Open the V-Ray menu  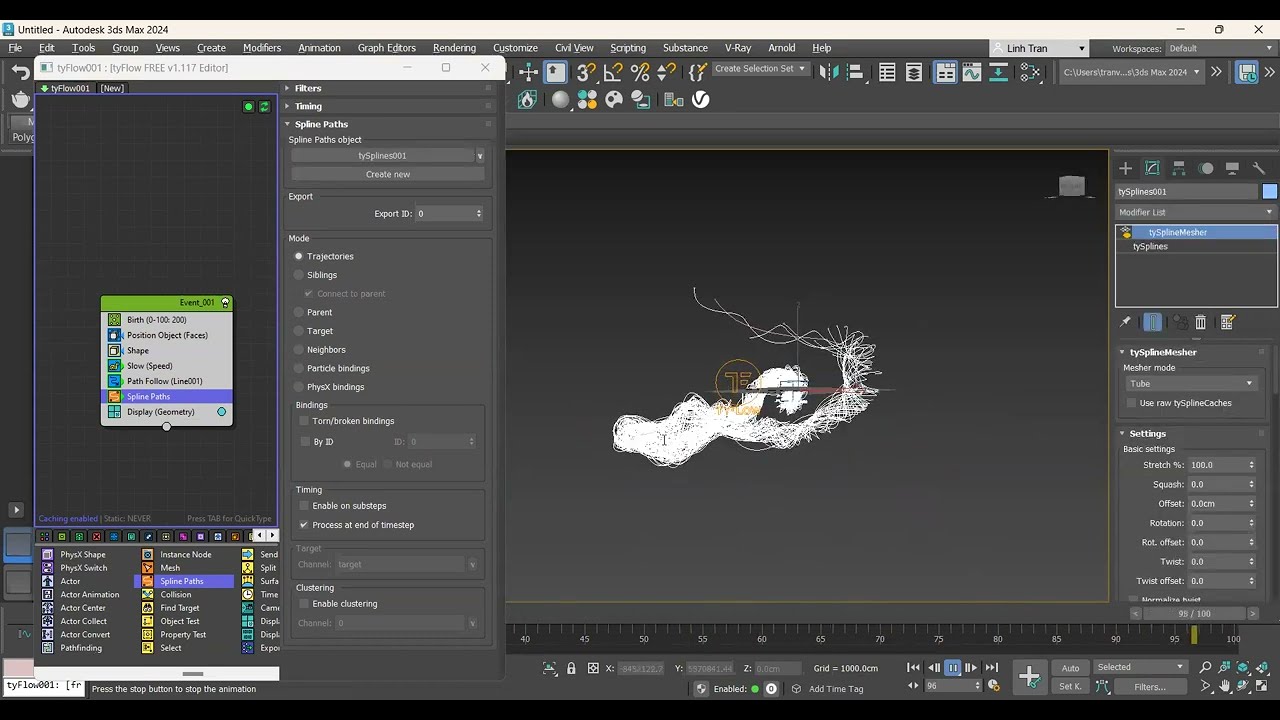(738, 48)
